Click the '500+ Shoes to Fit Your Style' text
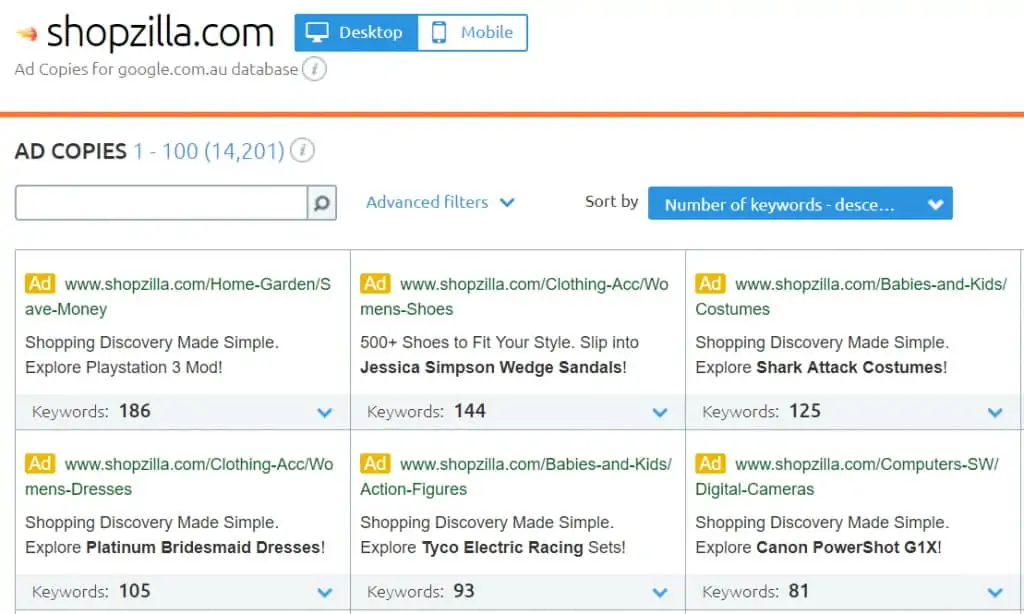 click(466, 342)
